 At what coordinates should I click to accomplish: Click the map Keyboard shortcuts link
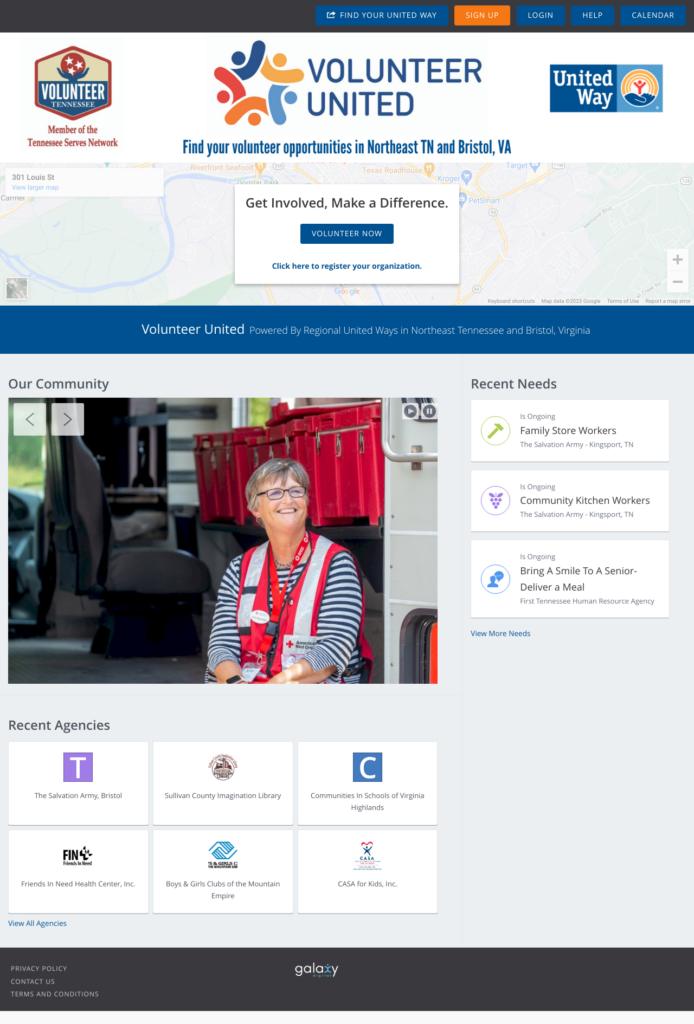tap(511, 301)
